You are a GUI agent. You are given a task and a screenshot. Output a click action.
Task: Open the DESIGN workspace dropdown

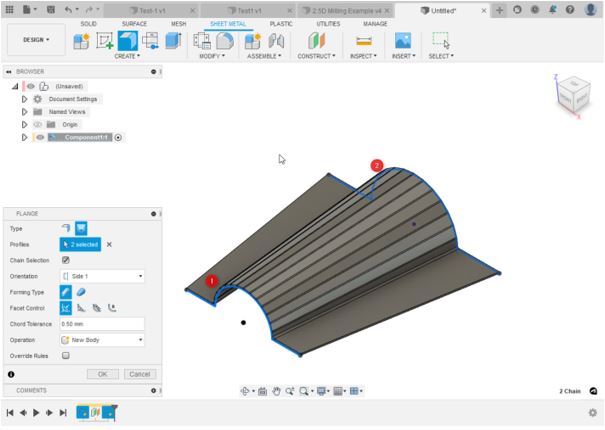point(36,40)
